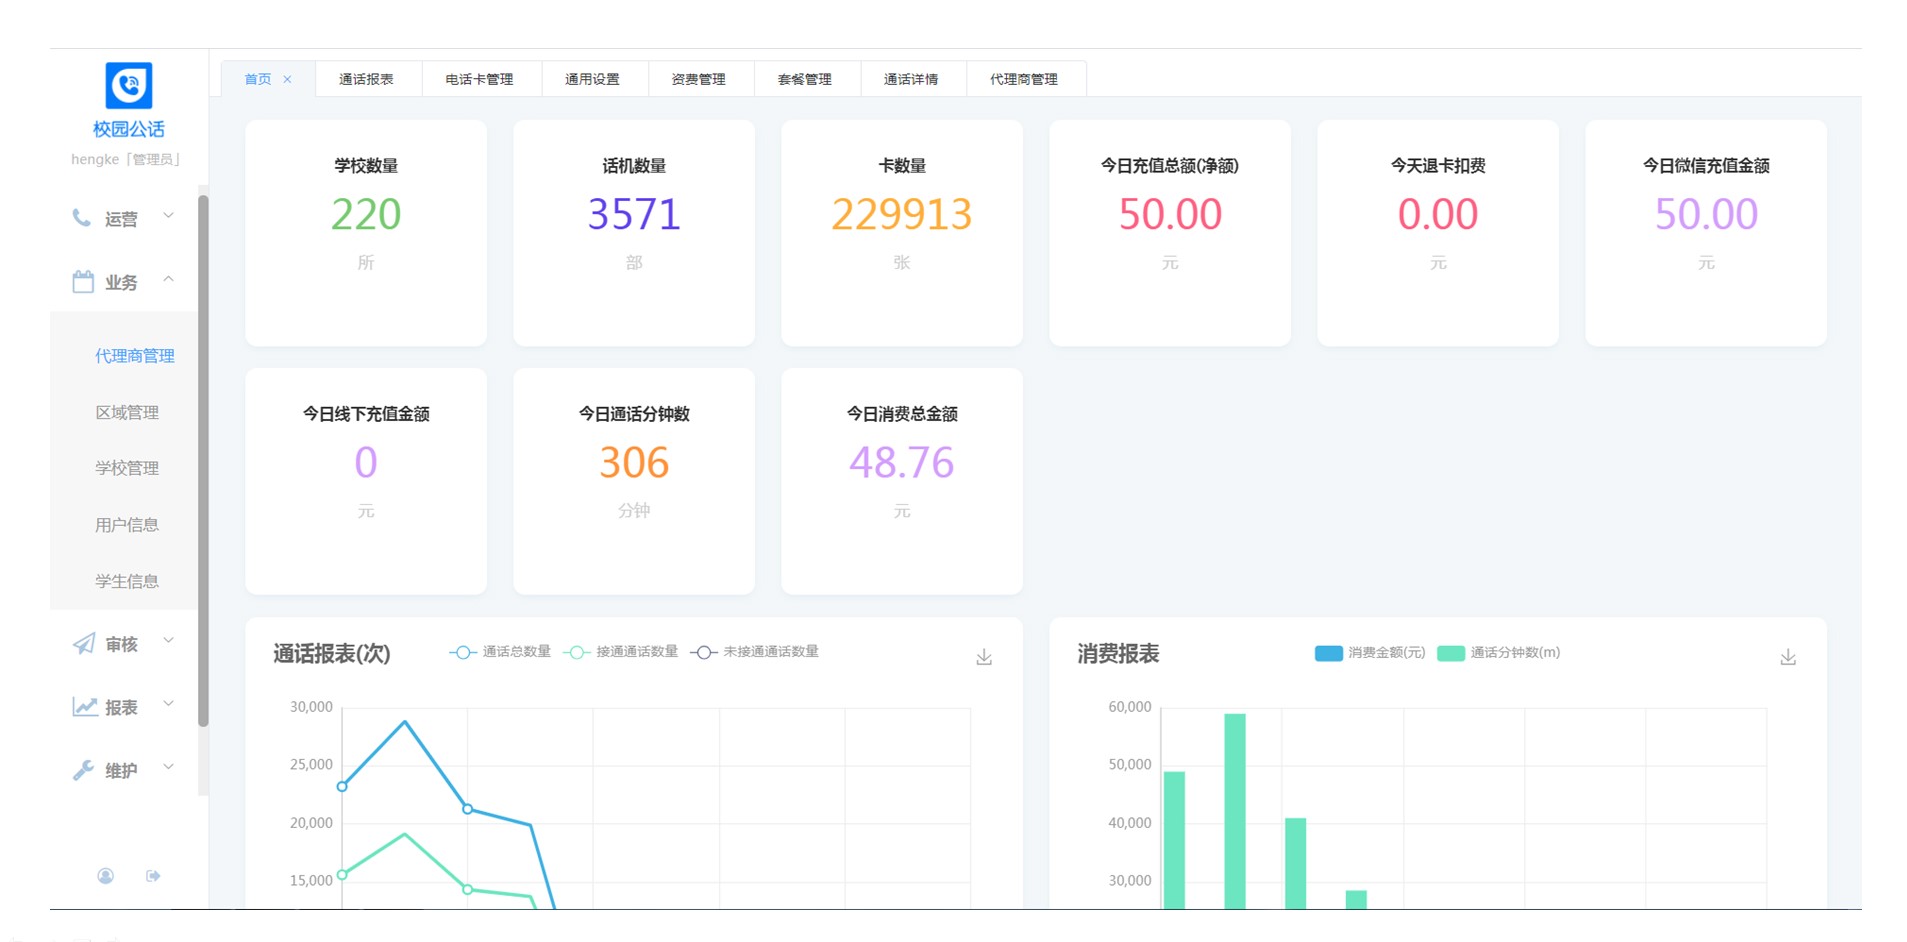Expand the 维护 menu chevron

(x=168, y=766)
